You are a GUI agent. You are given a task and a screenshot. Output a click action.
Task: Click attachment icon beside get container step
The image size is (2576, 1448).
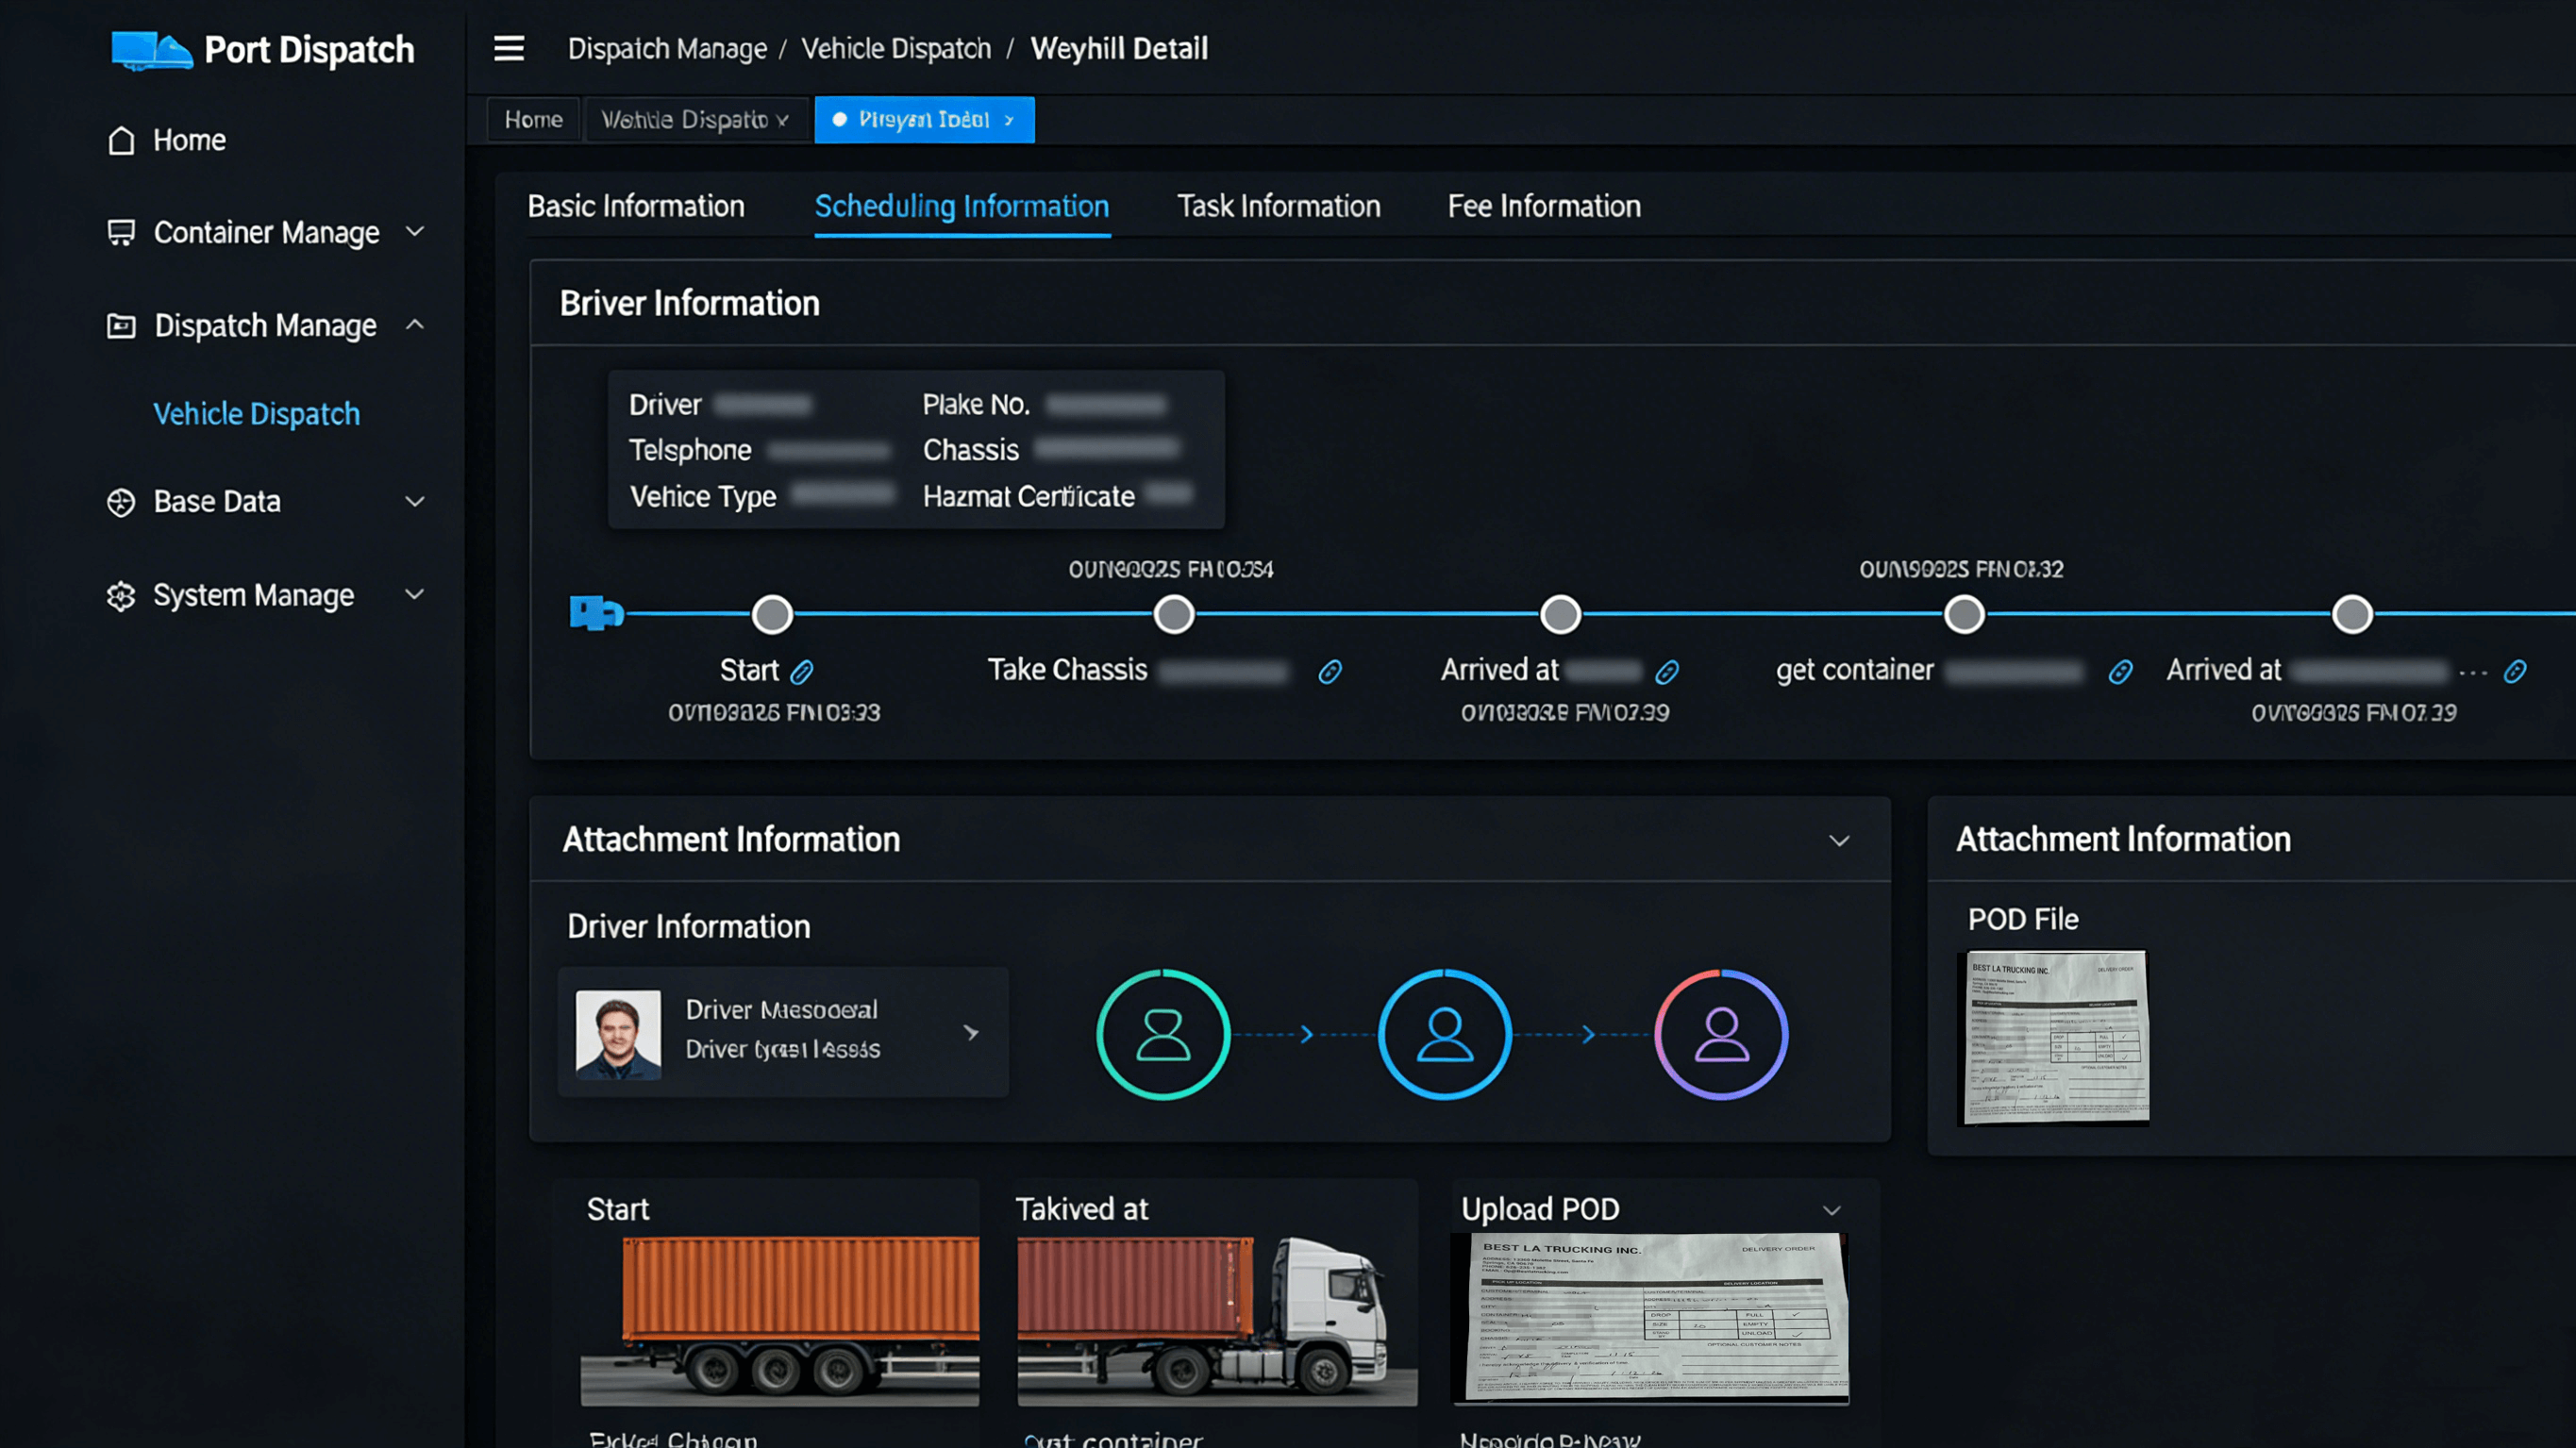(2120, 672)
